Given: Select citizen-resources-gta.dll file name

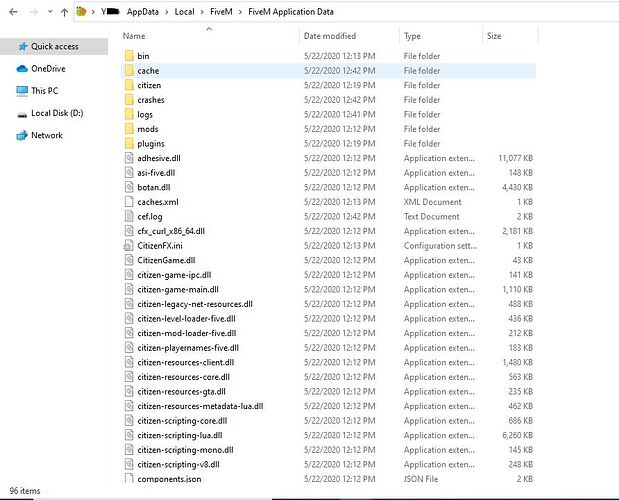Looking at the screenshot, I should click(182, 391).
